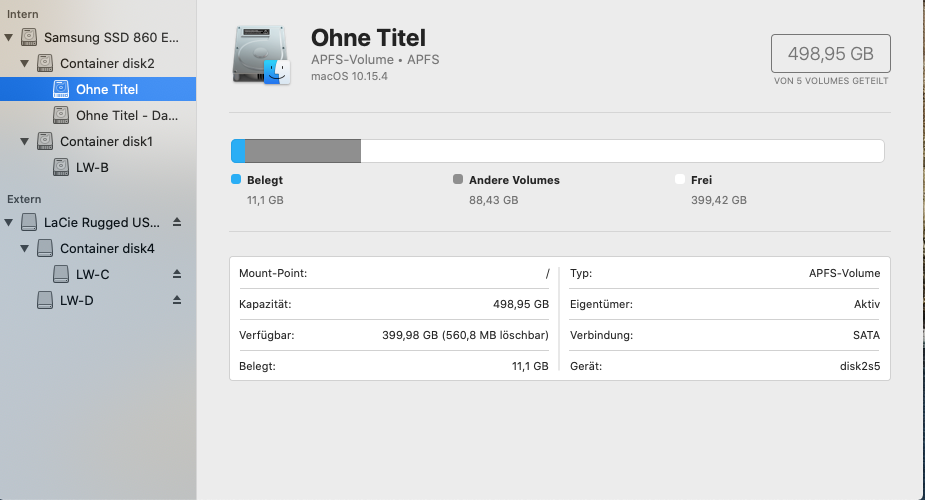Eject the LaCie Rugged USB drive

tap(177, 222)
